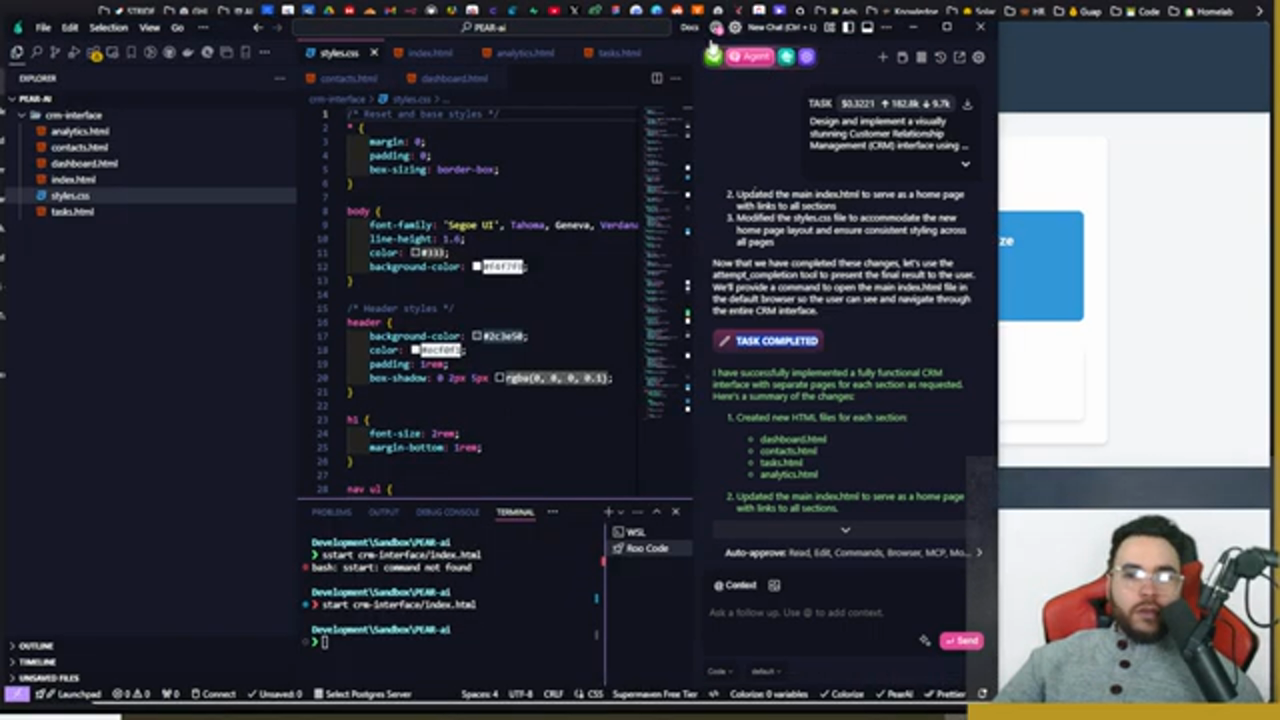Toggle bottom panel layout icon in title bar
1280x720 pixels.
[867, 27]
